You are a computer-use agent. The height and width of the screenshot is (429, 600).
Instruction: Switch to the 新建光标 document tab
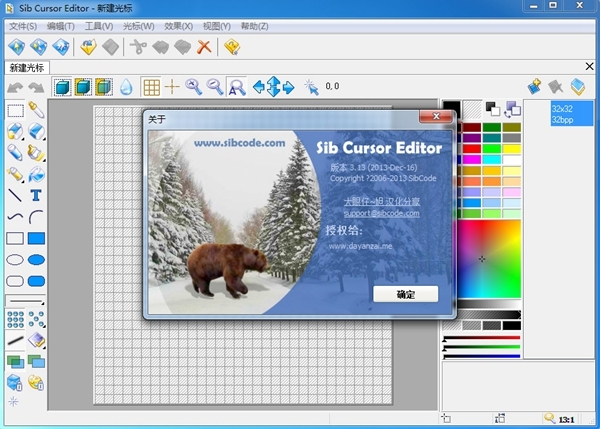point(27,68)
